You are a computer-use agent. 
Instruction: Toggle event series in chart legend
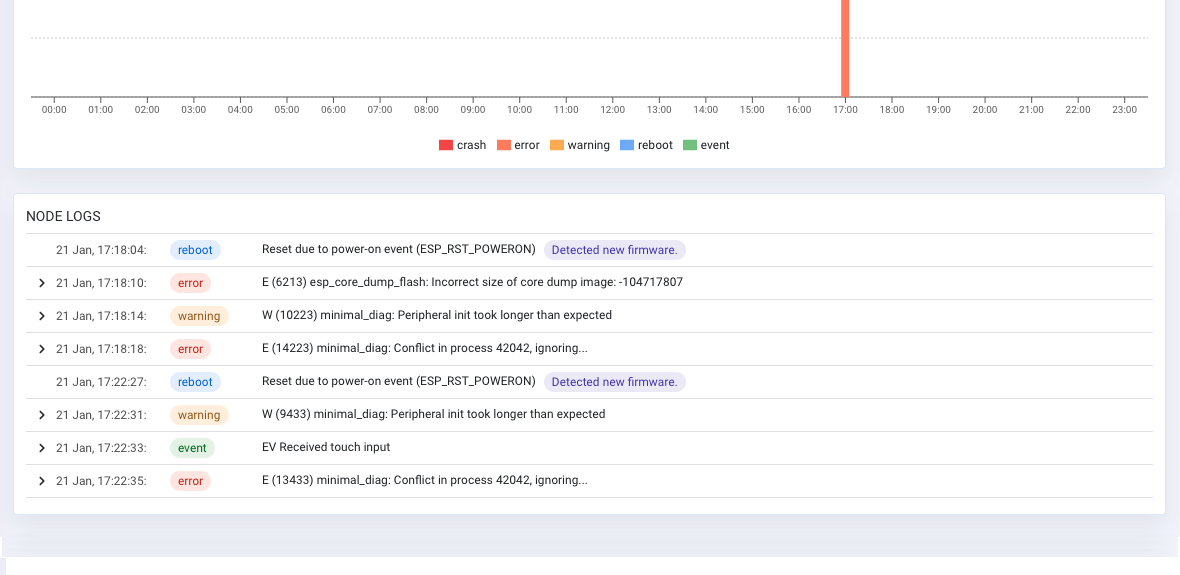(x=706, y=145)
